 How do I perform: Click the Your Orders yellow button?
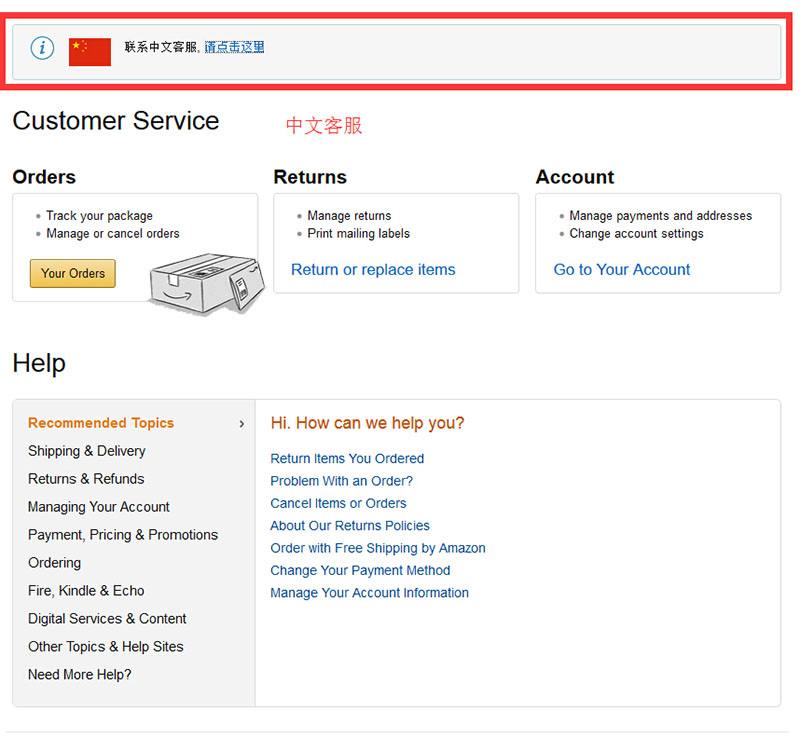point(72,274)
